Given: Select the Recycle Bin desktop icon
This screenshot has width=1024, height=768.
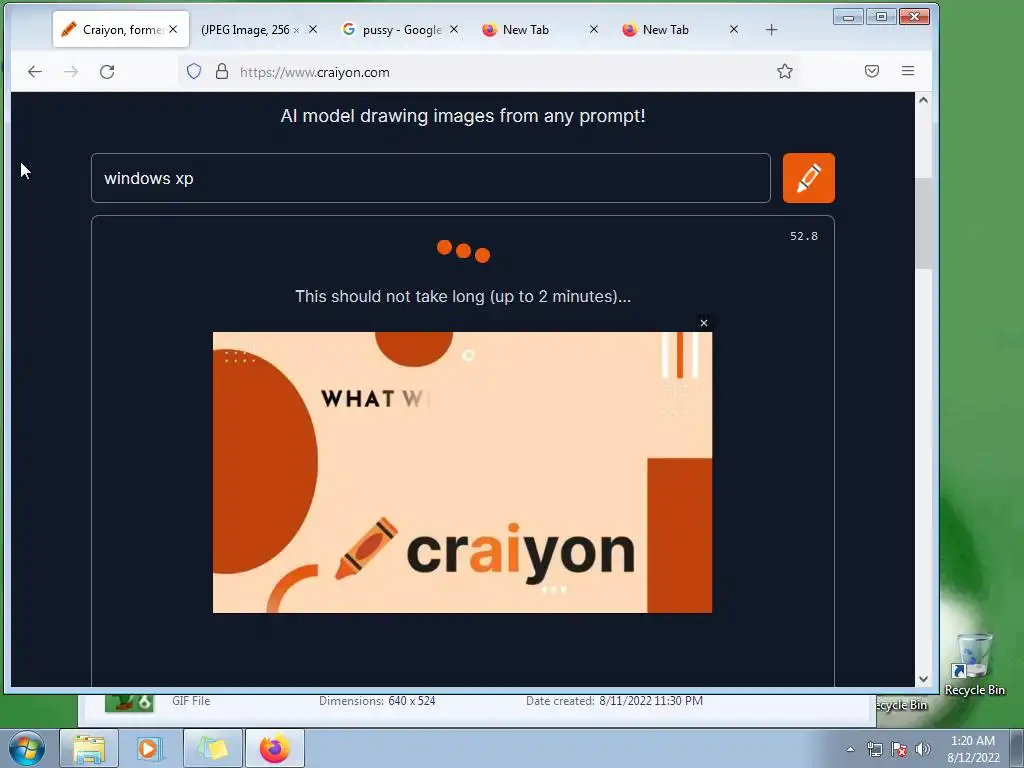Looking at the screenshot, I should click(974, 665).
